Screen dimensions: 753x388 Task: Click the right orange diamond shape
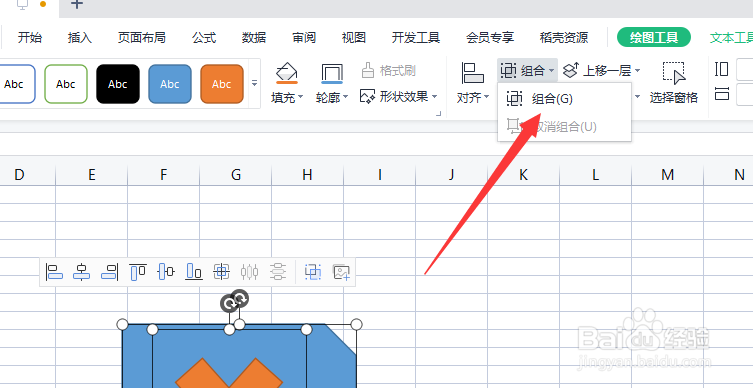(x=256, y=375)
